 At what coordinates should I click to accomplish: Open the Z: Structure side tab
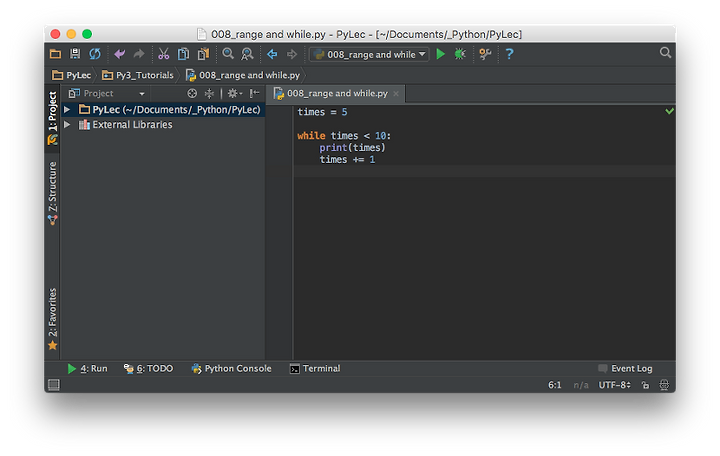click(x=53, y=193)
